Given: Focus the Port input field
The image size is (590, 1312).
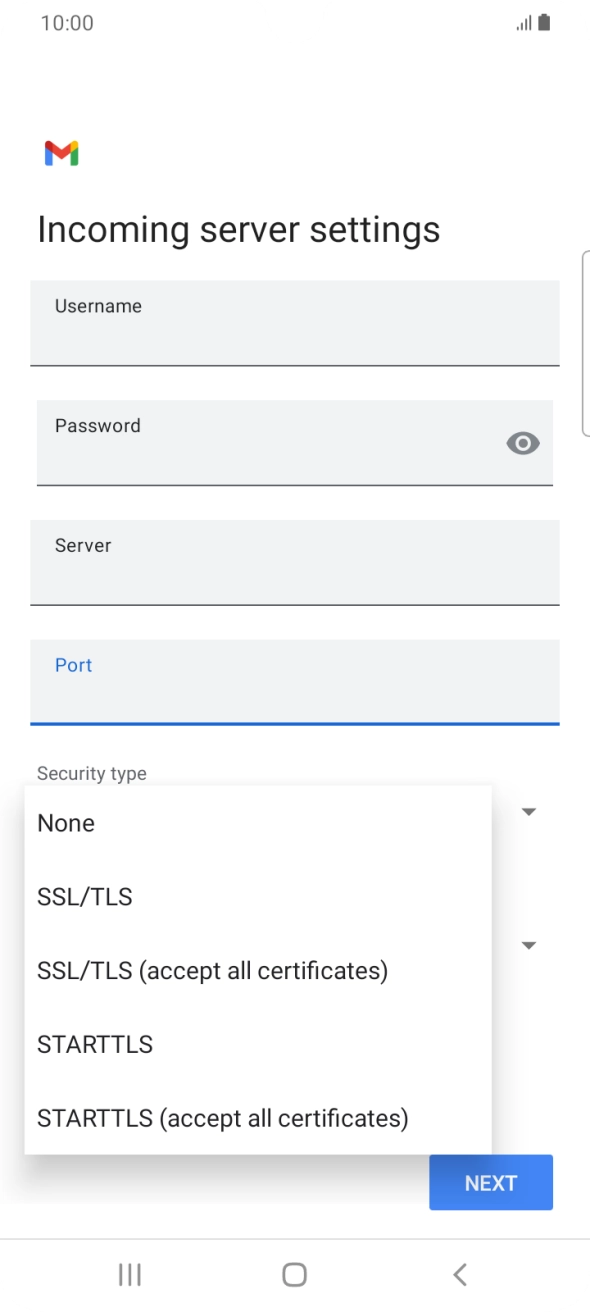Looking at the screenshot, I should pos(295,682).
